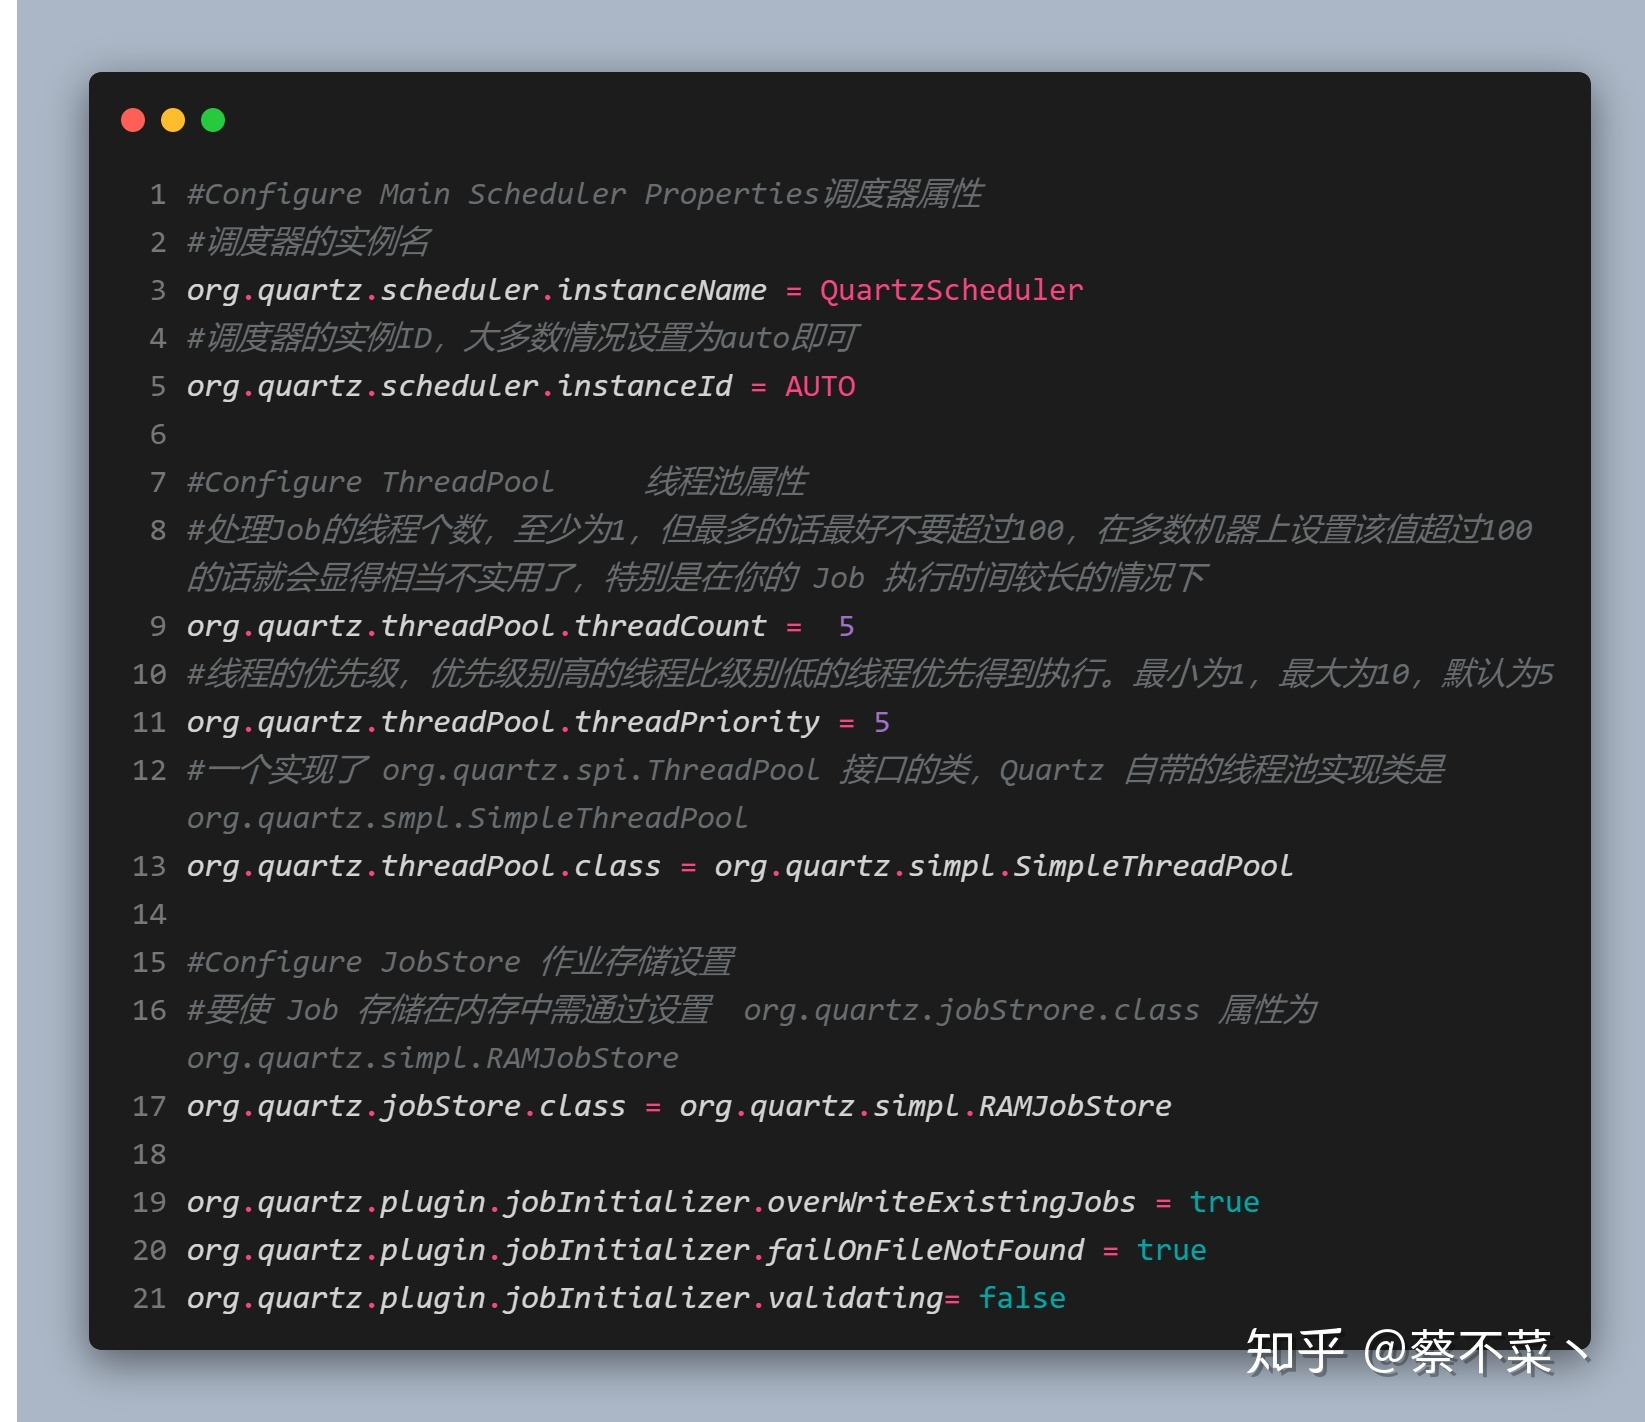Click the SimpleThreadPool class name on line 13
This screenshot has height=1422, width=1645.
point(1153,866)
